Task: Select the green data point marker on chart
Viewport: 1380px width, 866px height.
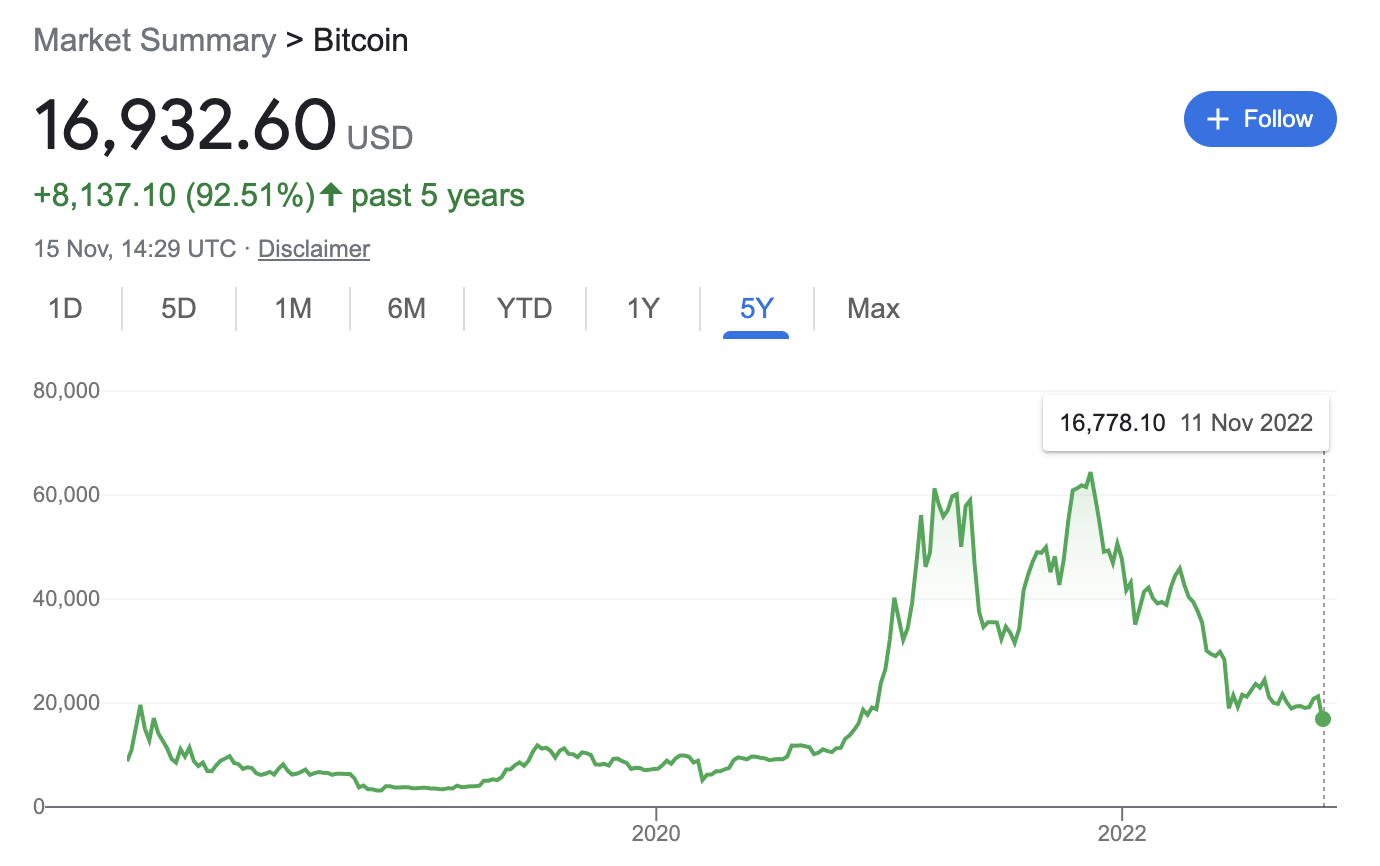Action: [x=1322, y=718]
